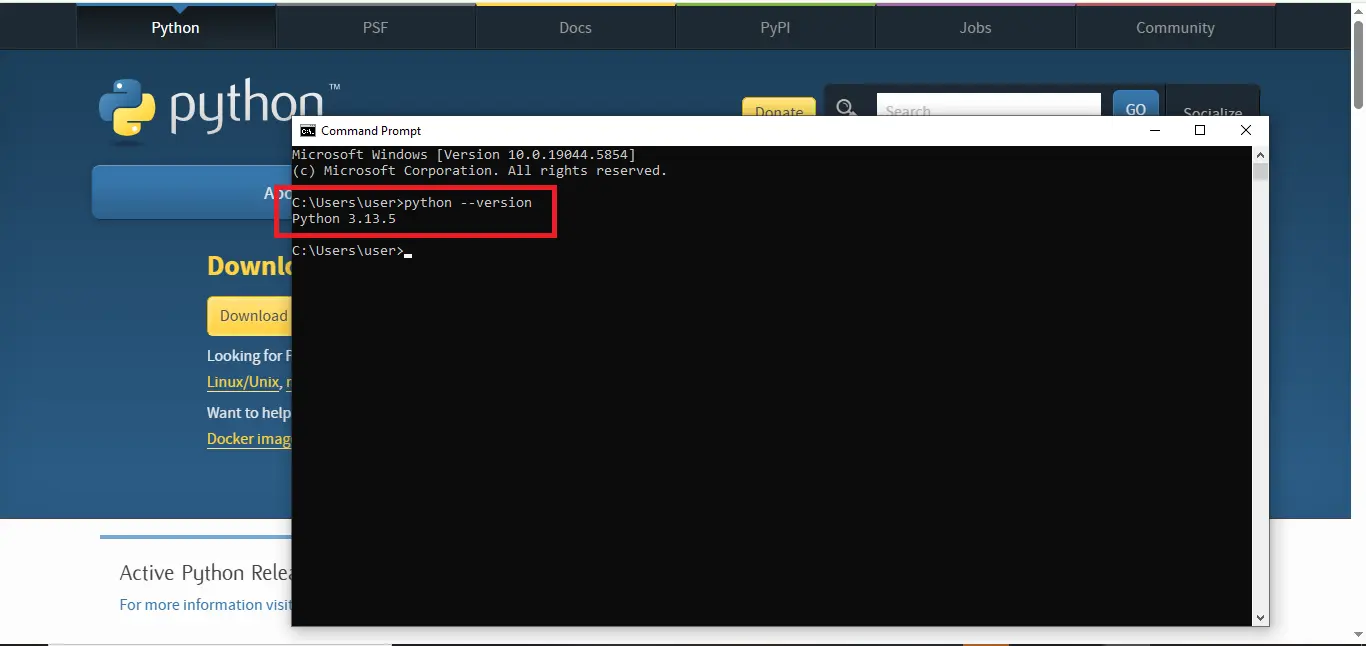The image size is (1366, 646).
Task: Click the 'Microsoft Windows [Version 10.0.19044.5854]' line
Action: point(464,155)
